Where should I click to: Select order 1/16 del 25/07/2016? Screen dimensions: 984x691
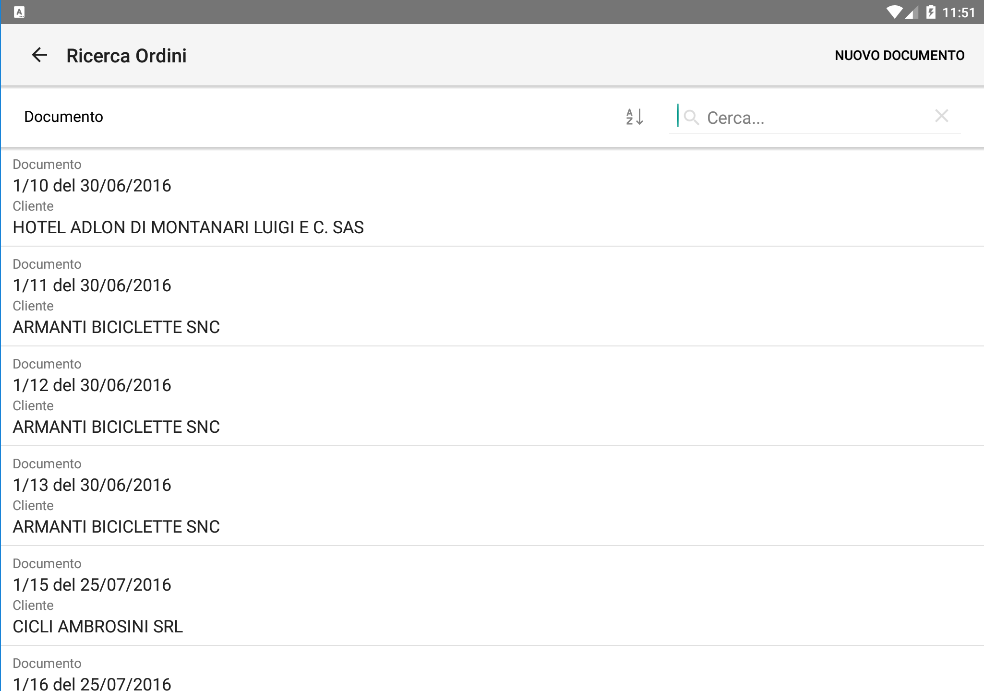(92, 683)
